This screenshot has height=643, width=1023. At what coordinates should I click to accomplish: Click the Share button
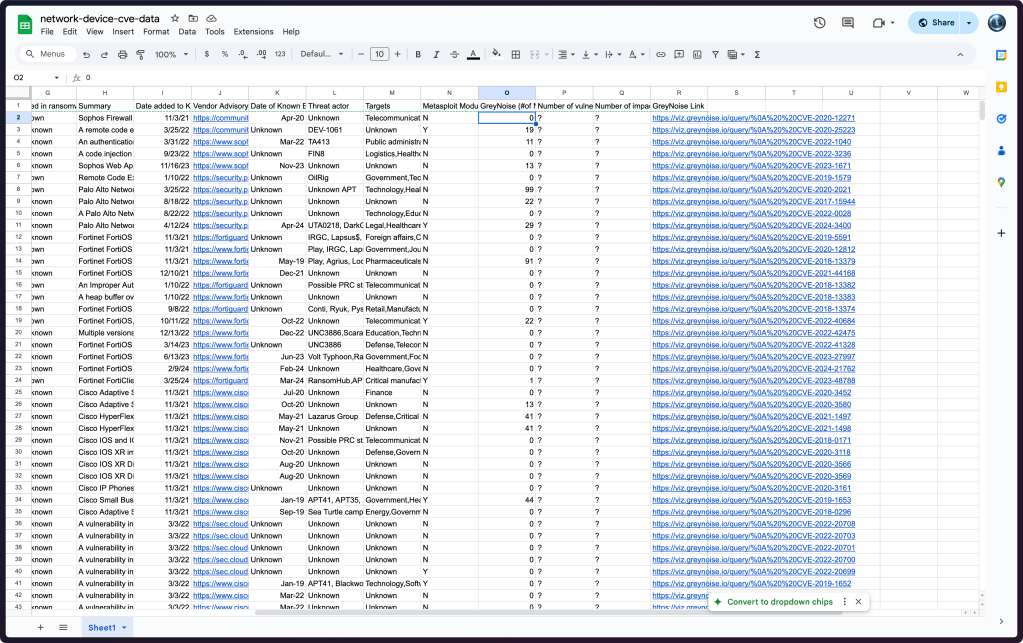936,23
